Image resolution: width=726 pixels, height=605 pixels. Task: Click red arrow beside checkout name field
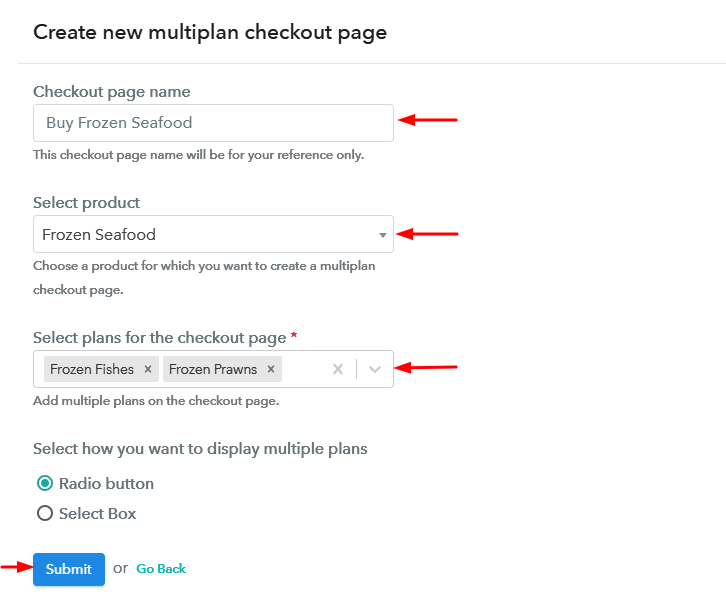coord(428,120)
